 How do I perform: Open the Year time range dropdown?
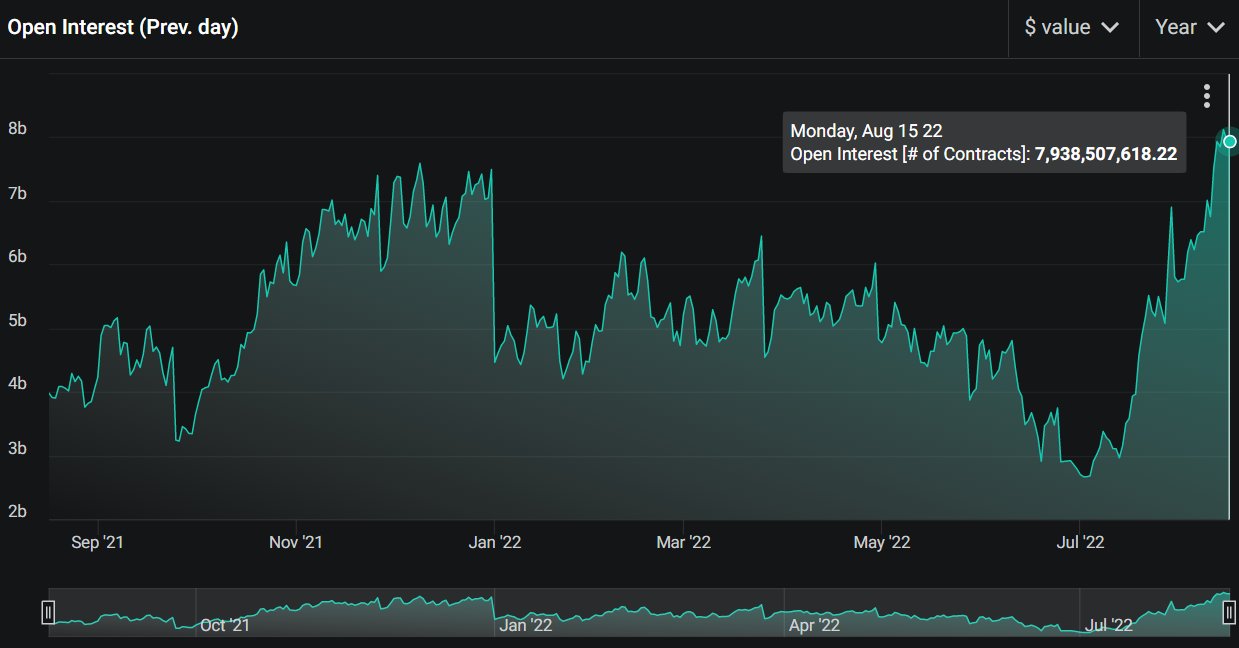coord(1189,28)
